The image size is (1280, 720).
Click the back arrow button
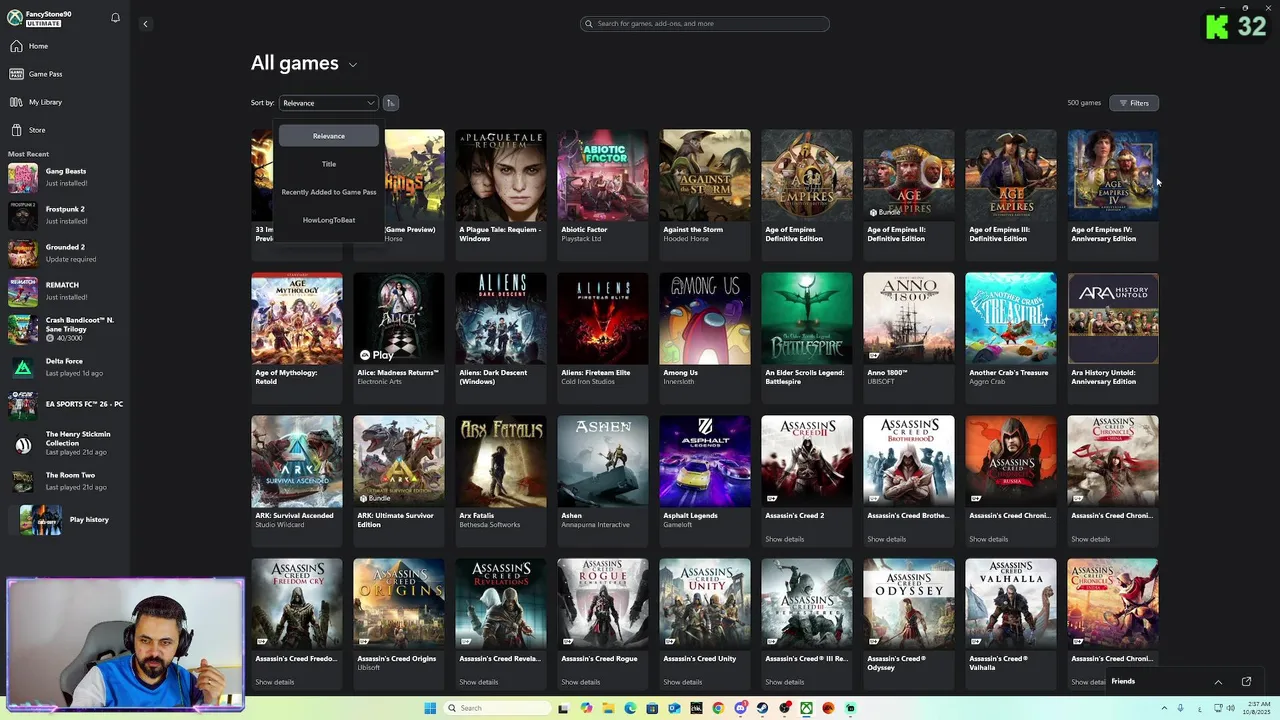point(145,24)
